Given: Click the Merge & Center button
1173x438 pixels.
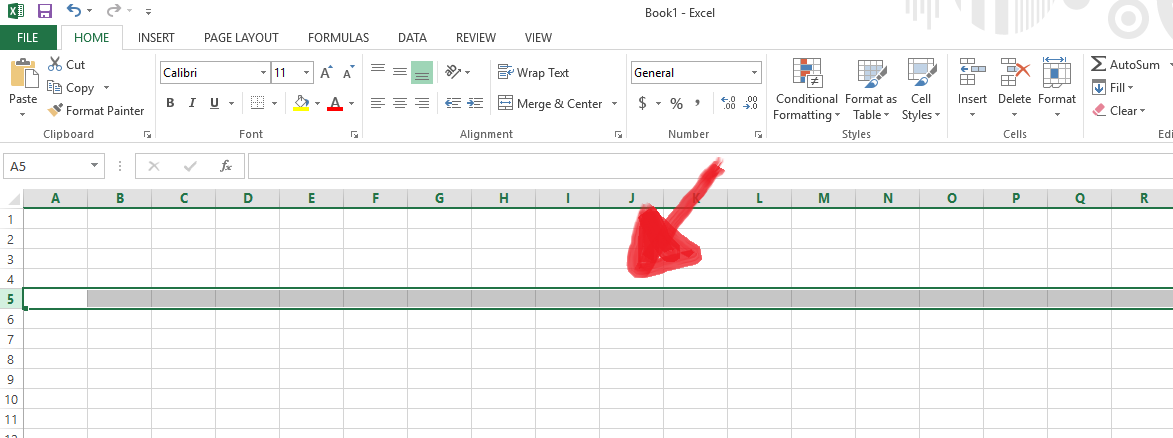Looking at the screenshot, I should point(550,103).
